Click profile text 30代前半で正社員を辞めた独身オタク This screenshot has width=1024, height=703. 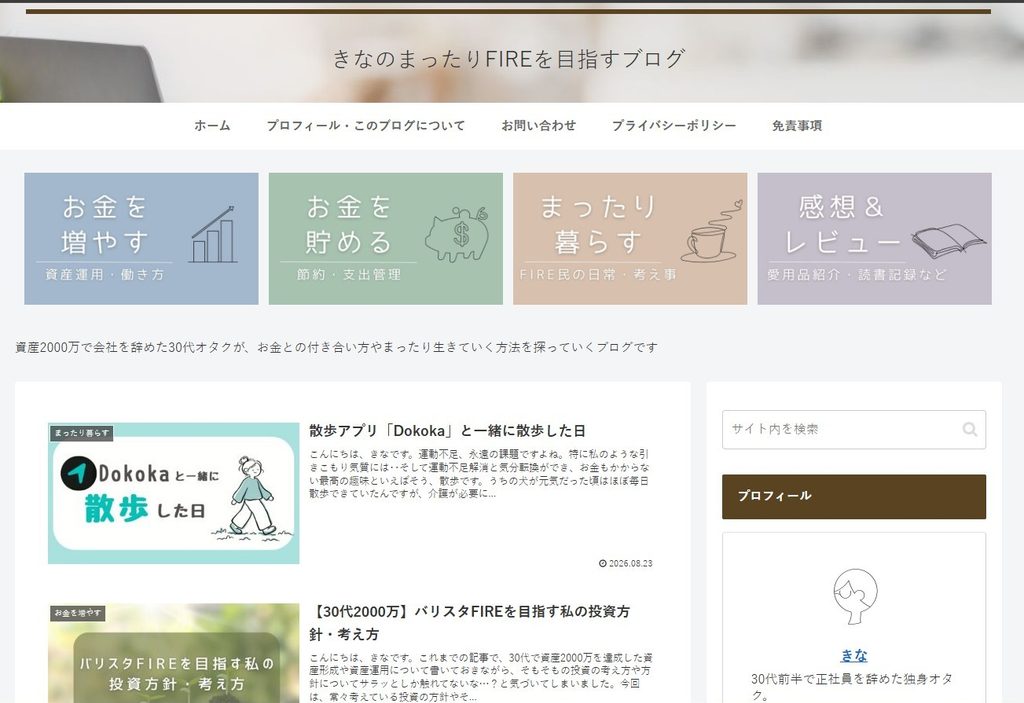(x=852, y=687)
